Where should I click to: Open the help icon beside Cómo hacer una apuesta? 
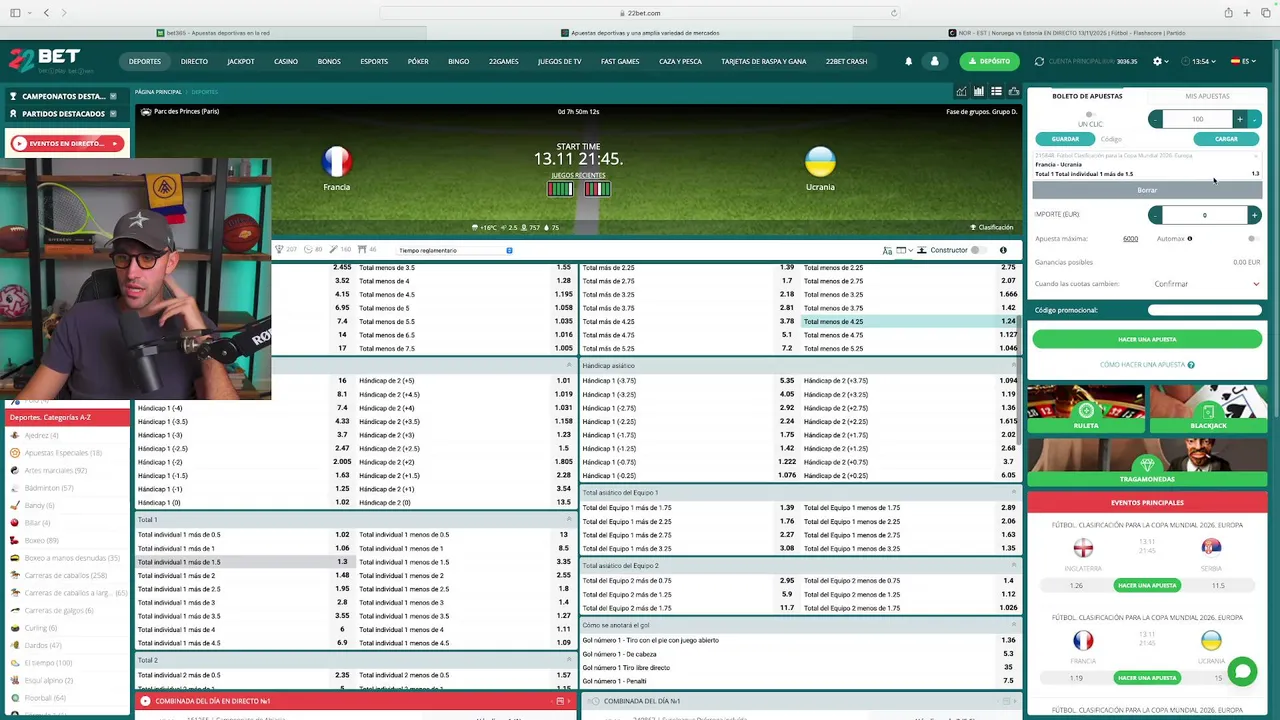pyautogui.click(x=1191, y=365)
